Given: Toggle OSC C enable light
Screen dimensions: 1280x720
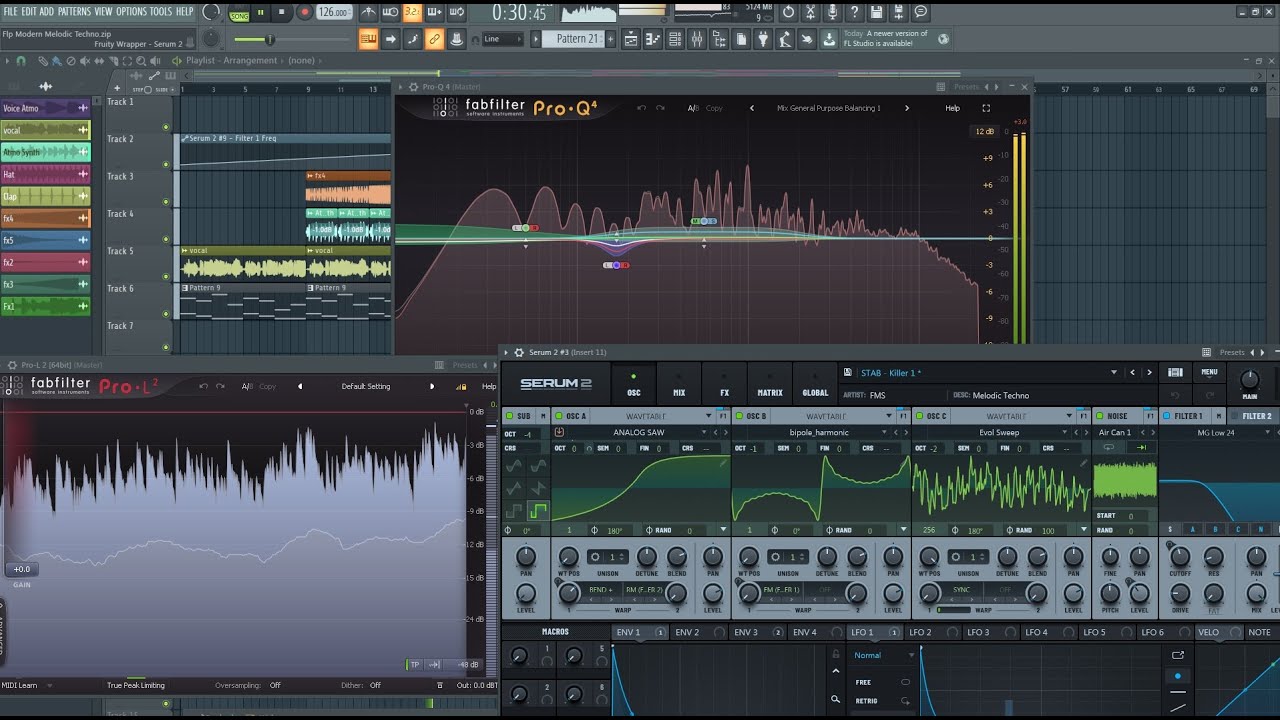Looking at the screenshot, I should tap(918, 416).
